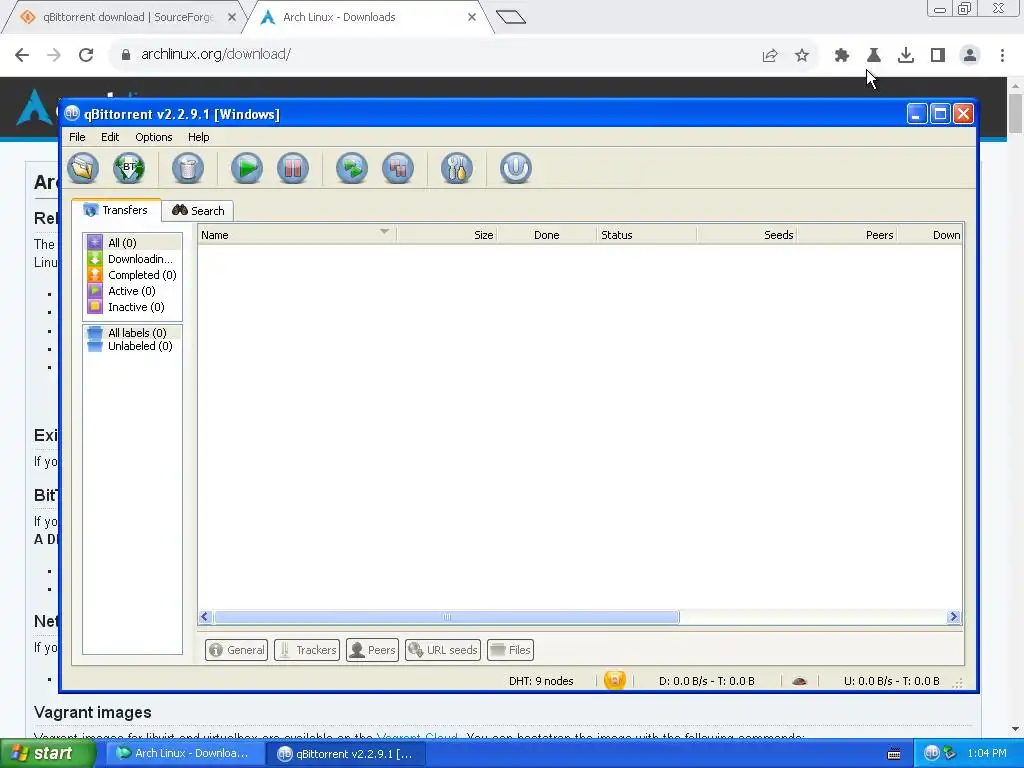
Task: Pause selected torrent red icon
Action: tap(293, 168)
